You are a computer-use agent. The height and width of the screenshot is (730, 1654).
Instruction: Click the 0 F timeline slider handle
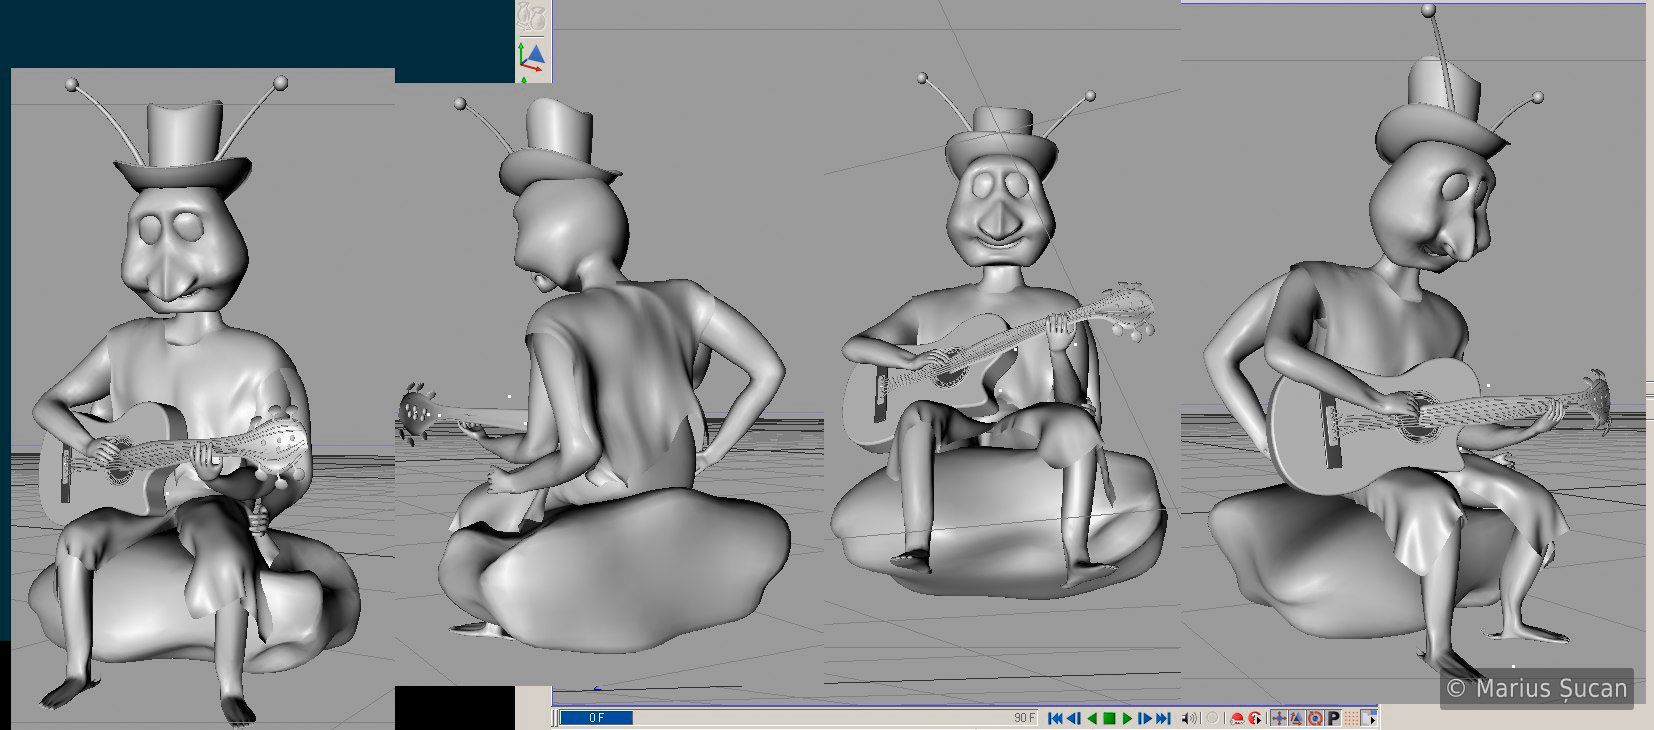[x=596, y=718]
